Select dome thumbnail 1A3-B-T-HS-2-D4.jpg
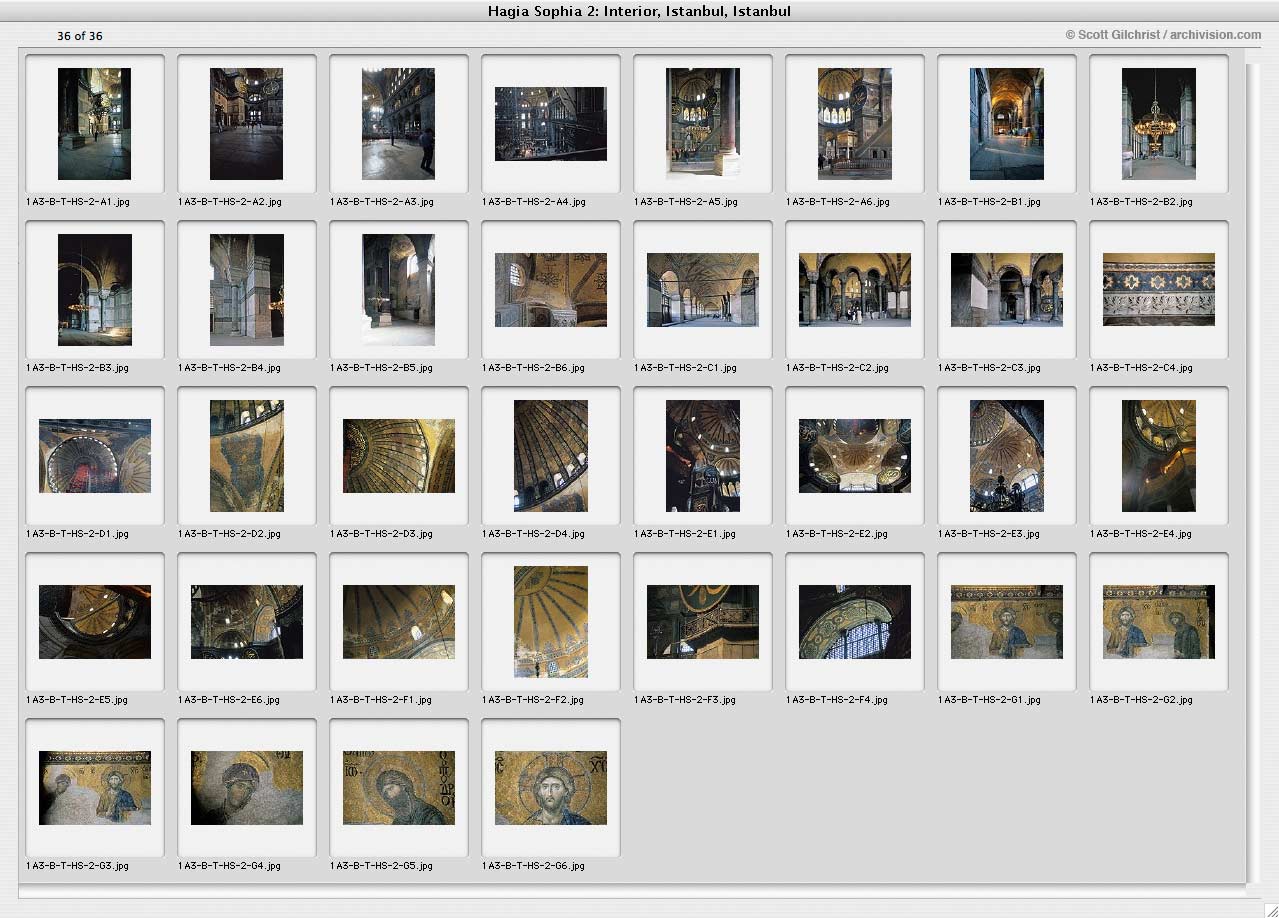 click(551, 456)
